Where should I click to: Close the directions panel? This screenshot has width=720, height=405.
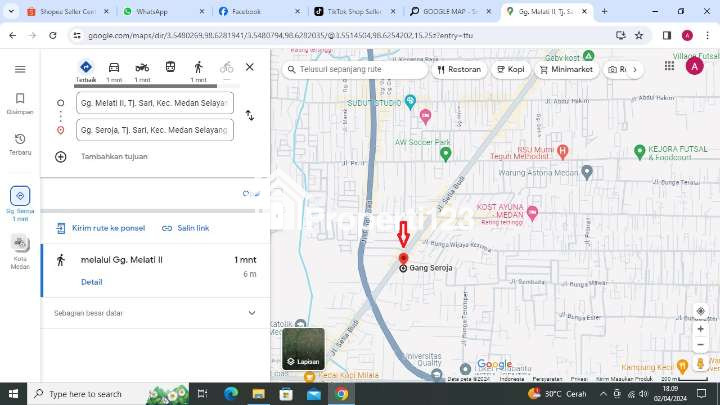(249, 67)
